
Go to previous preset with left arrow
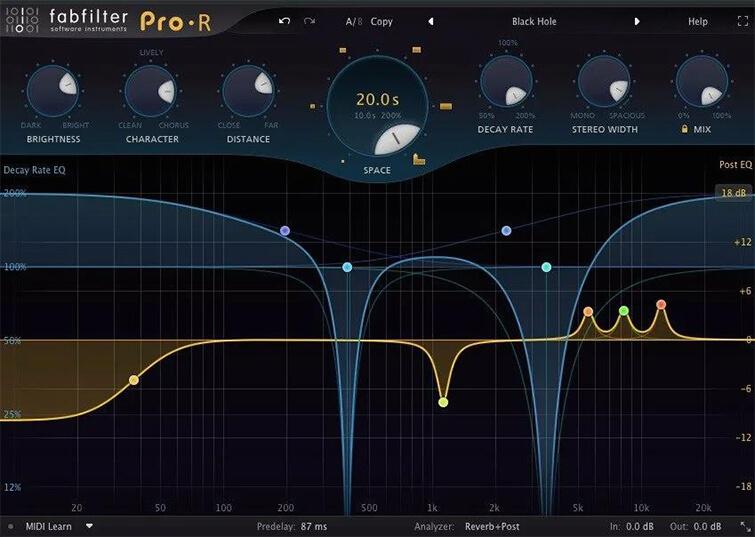[431, 22]
